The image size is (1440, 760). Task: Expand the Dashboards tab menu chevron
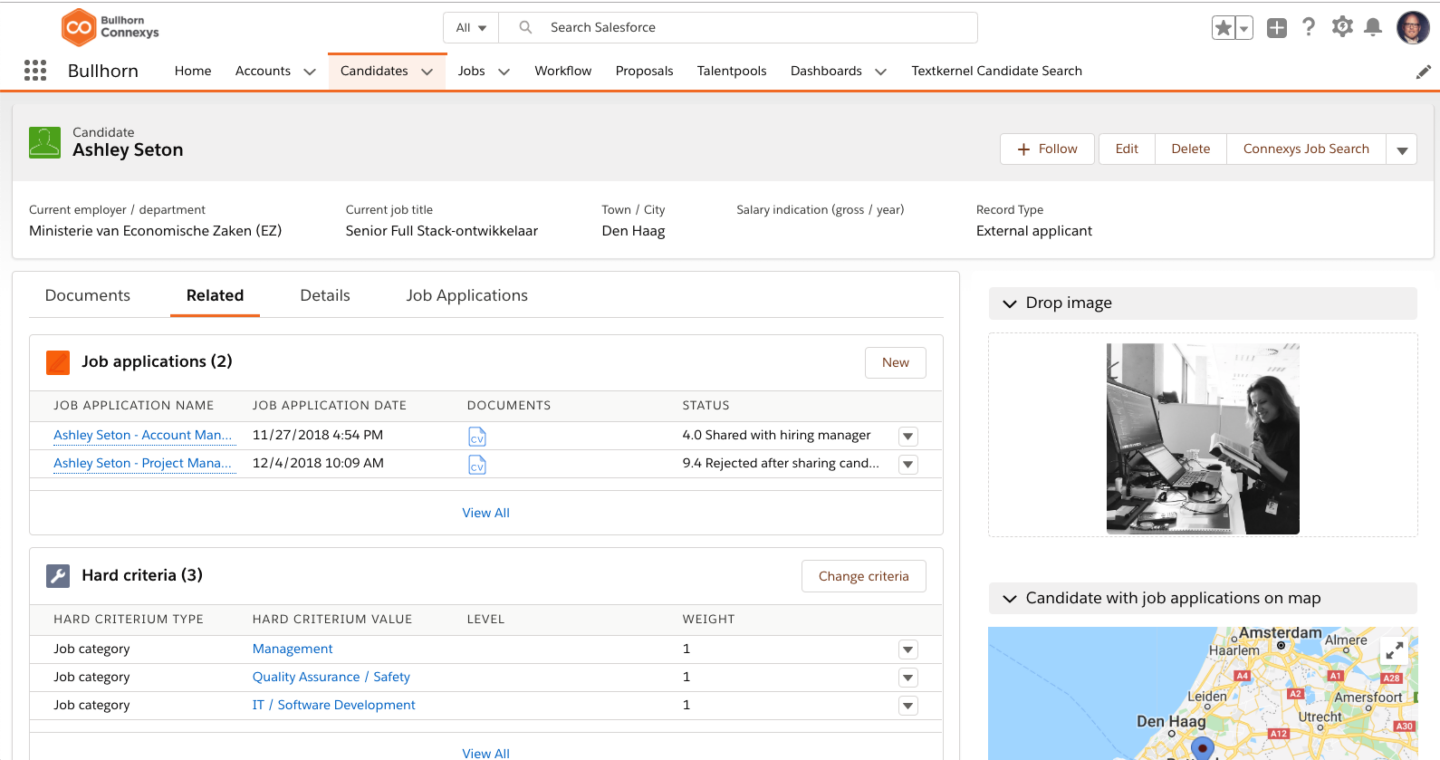coord(881,72)
